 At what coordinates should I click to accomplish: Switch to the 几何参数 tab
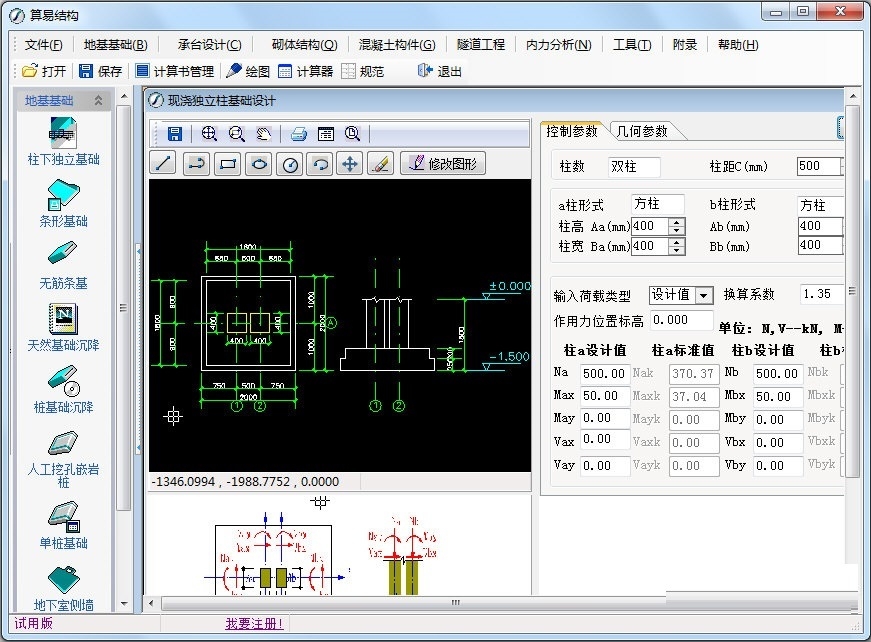click(x=643, y=131)
